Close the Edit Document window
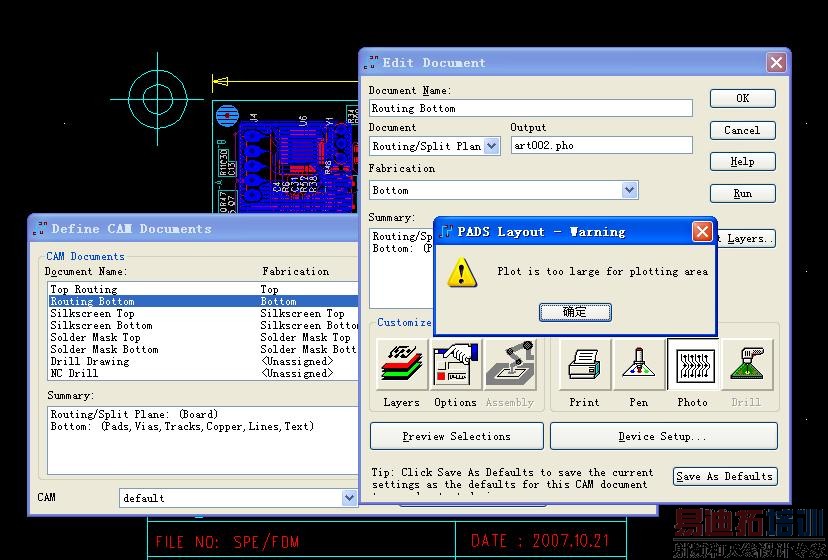 tap(776, 62)
